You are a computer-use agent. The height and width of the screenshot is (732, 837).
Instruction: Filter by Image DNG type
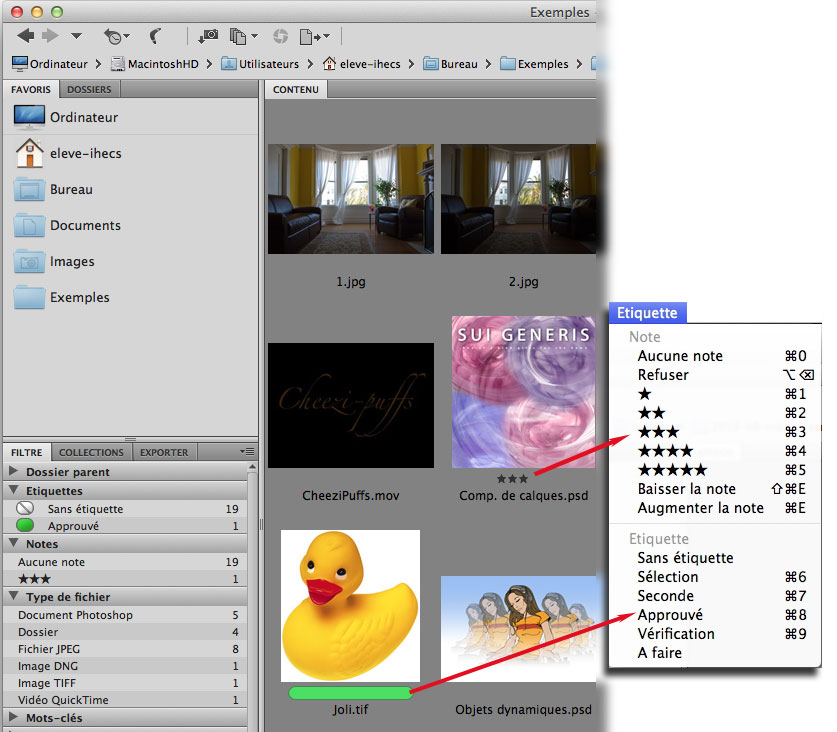(125, 666)
